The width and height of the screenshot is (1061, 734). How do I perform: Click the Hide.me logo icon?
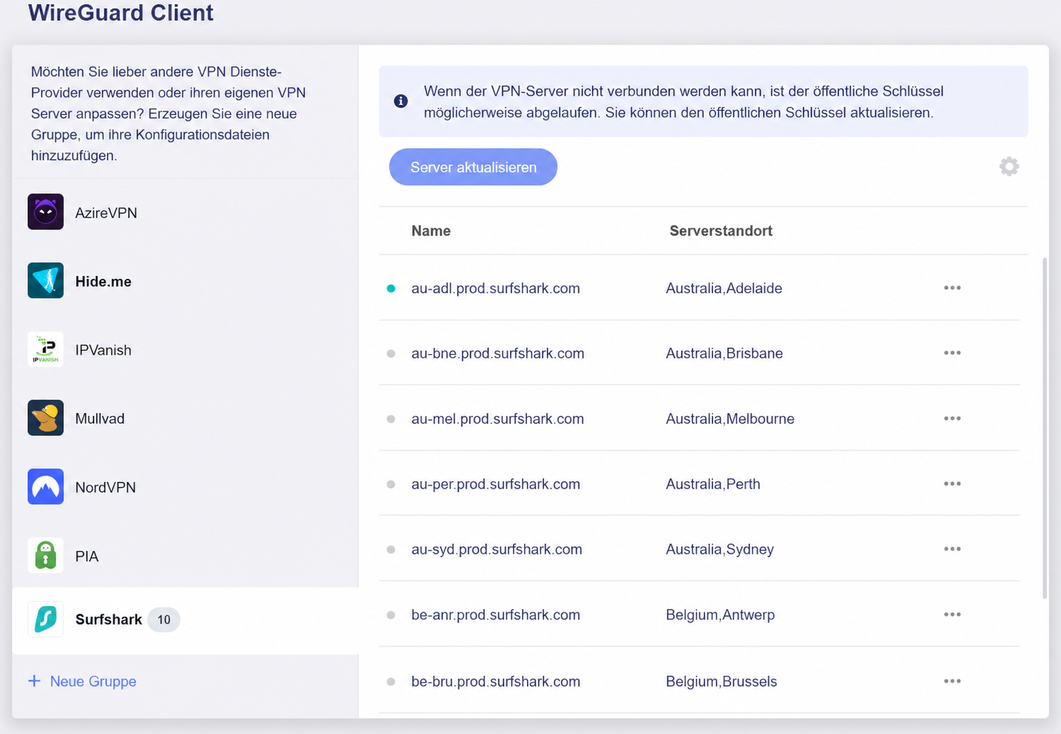point(45,281)
